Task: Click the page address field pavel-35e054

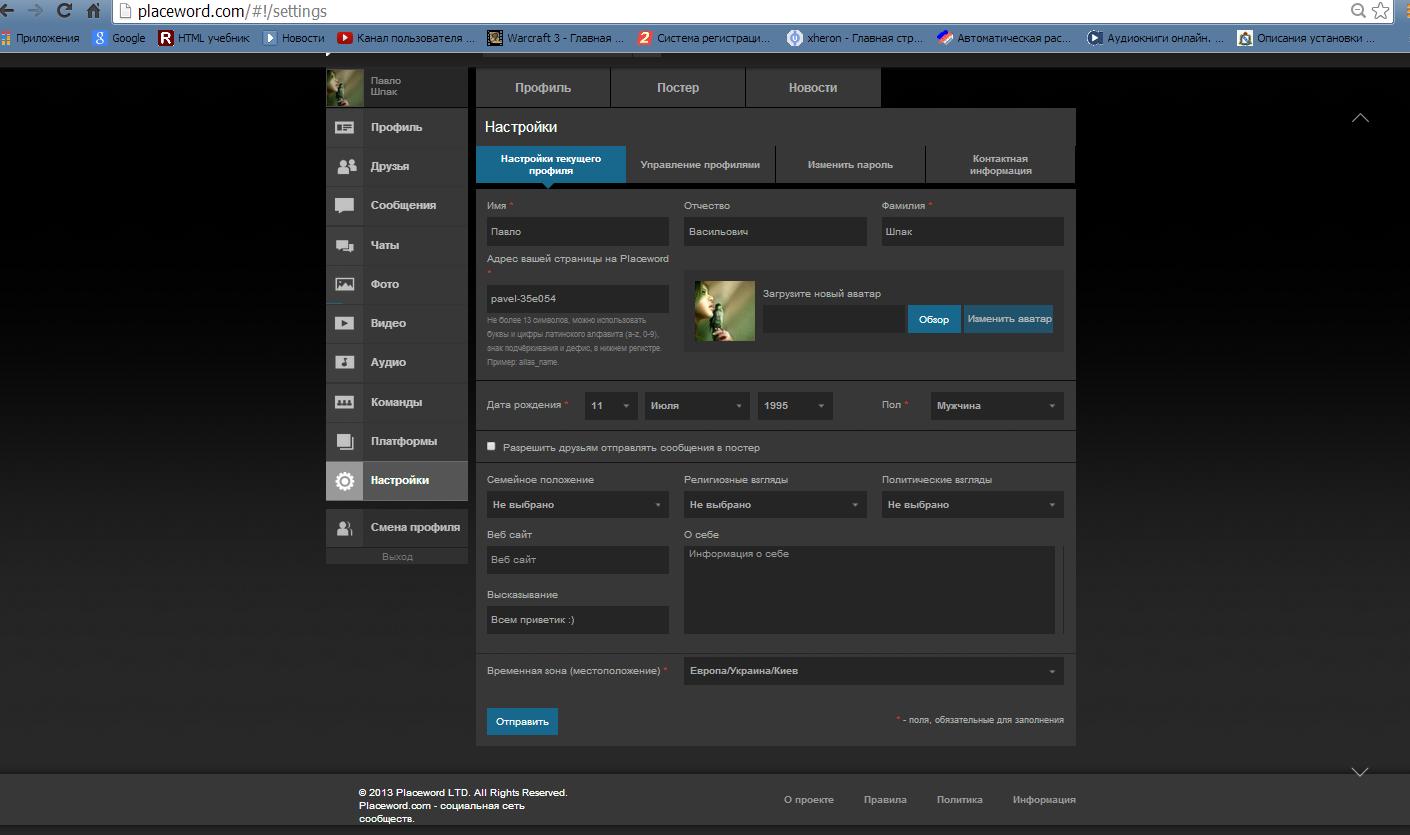Action: (578, 299)
